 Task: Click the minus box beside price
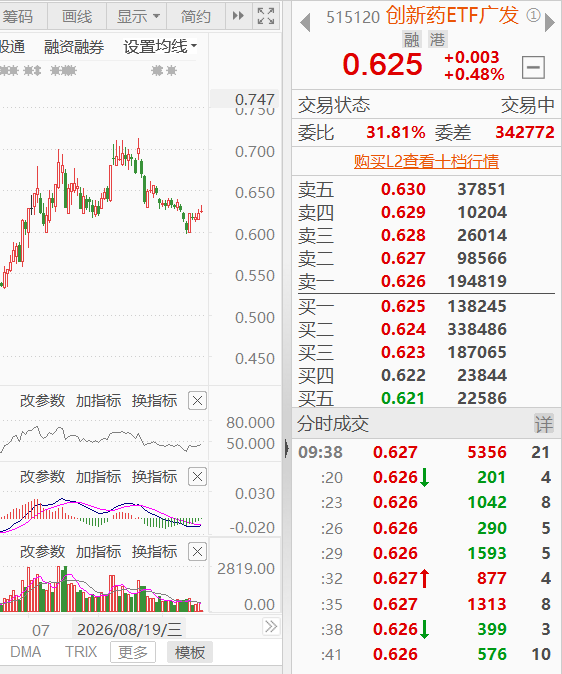click(533, 67)
